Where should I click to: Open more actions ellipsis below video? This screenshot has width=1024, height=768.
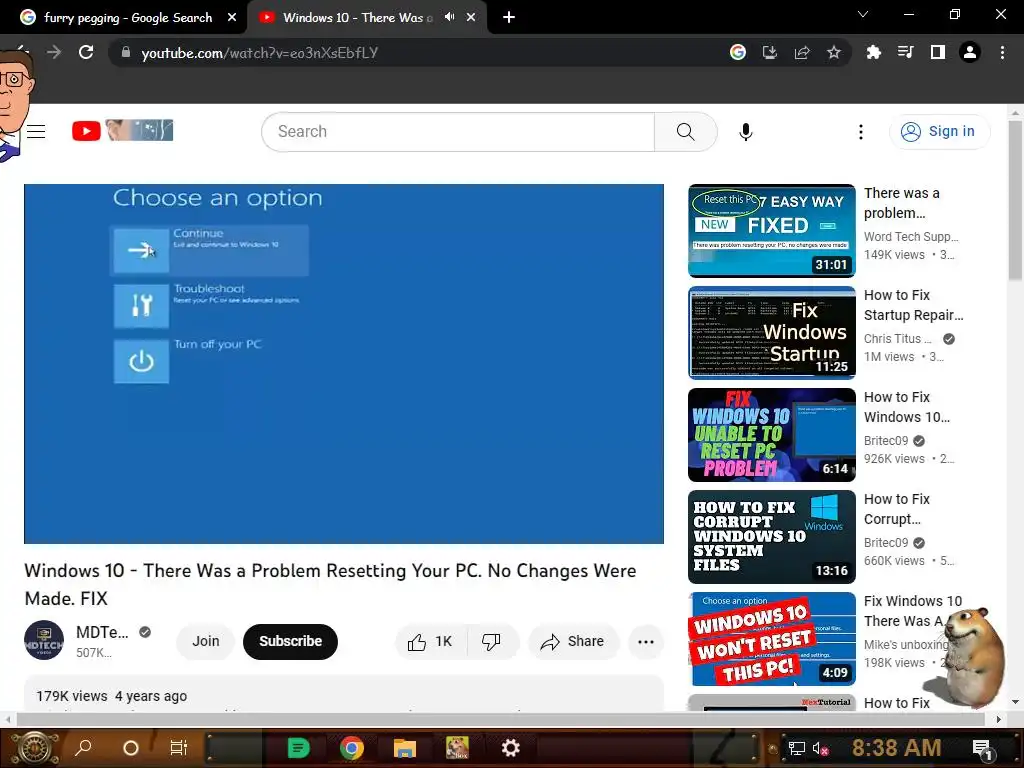coord(646,642)
